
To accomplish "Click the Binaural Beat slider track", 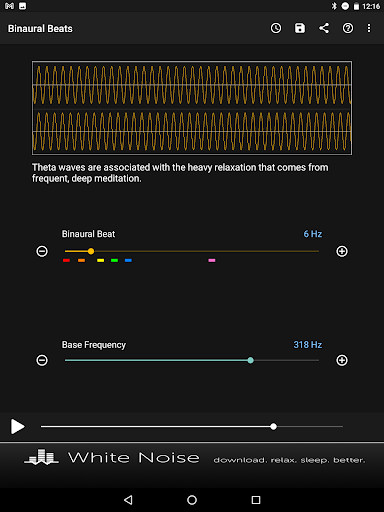I will click(x=192, y=251).
